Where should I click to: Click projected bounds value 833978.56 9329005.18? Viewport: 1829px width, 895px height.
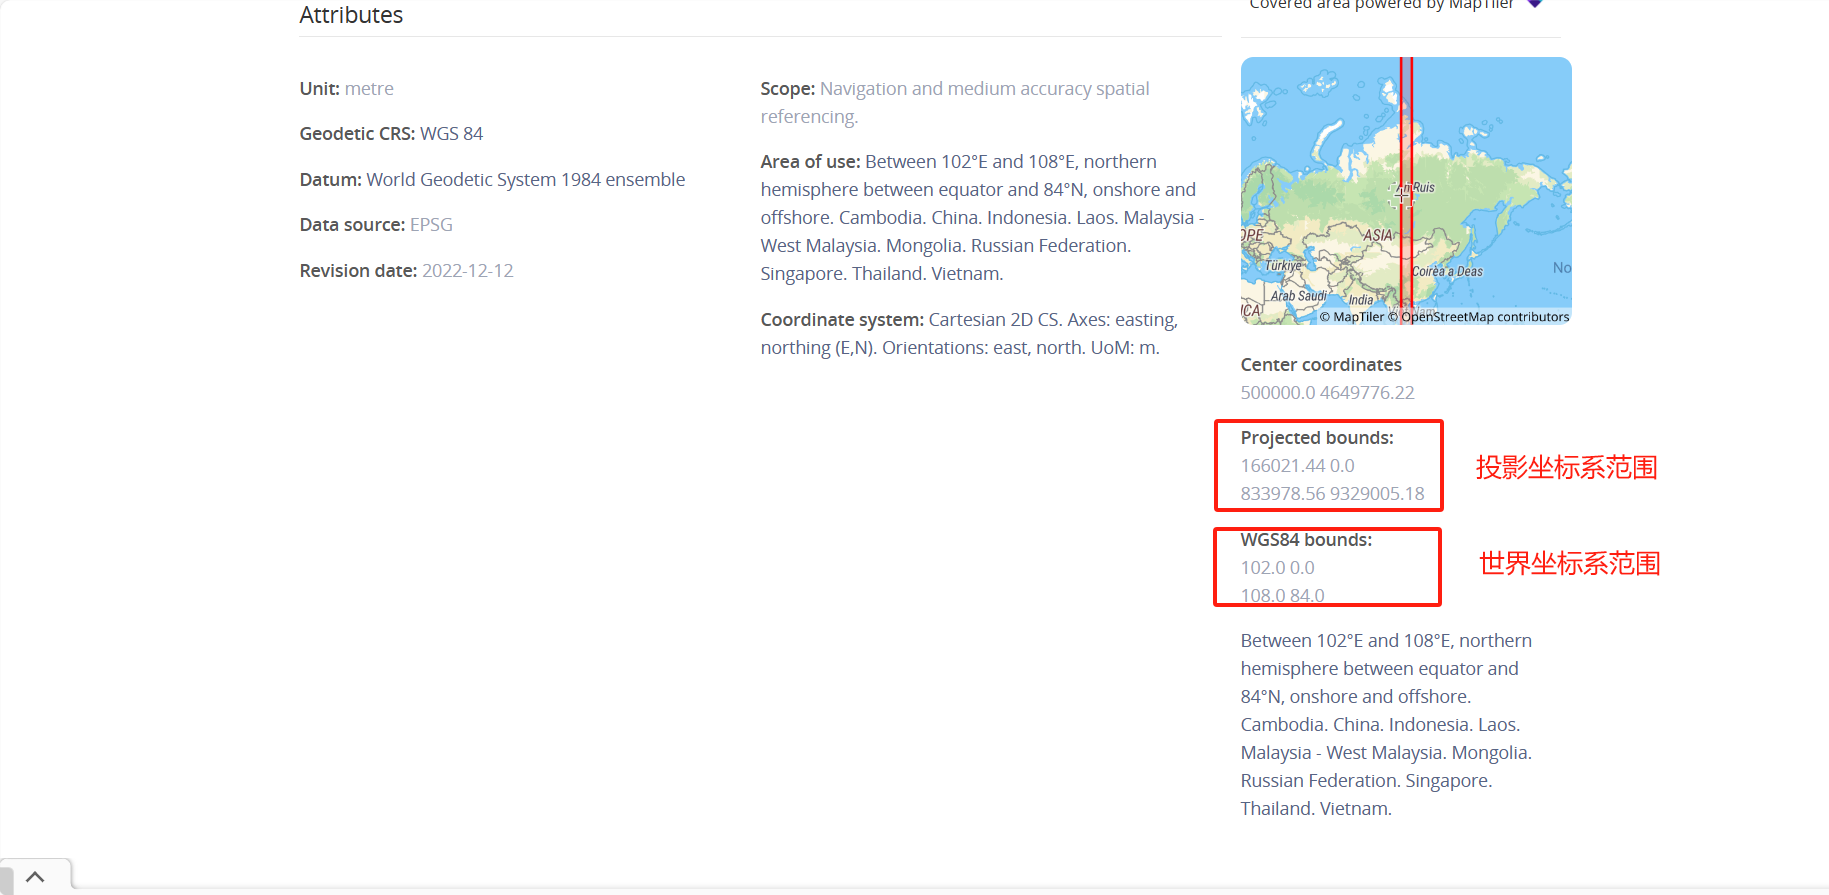click(x=1332, y=494)
